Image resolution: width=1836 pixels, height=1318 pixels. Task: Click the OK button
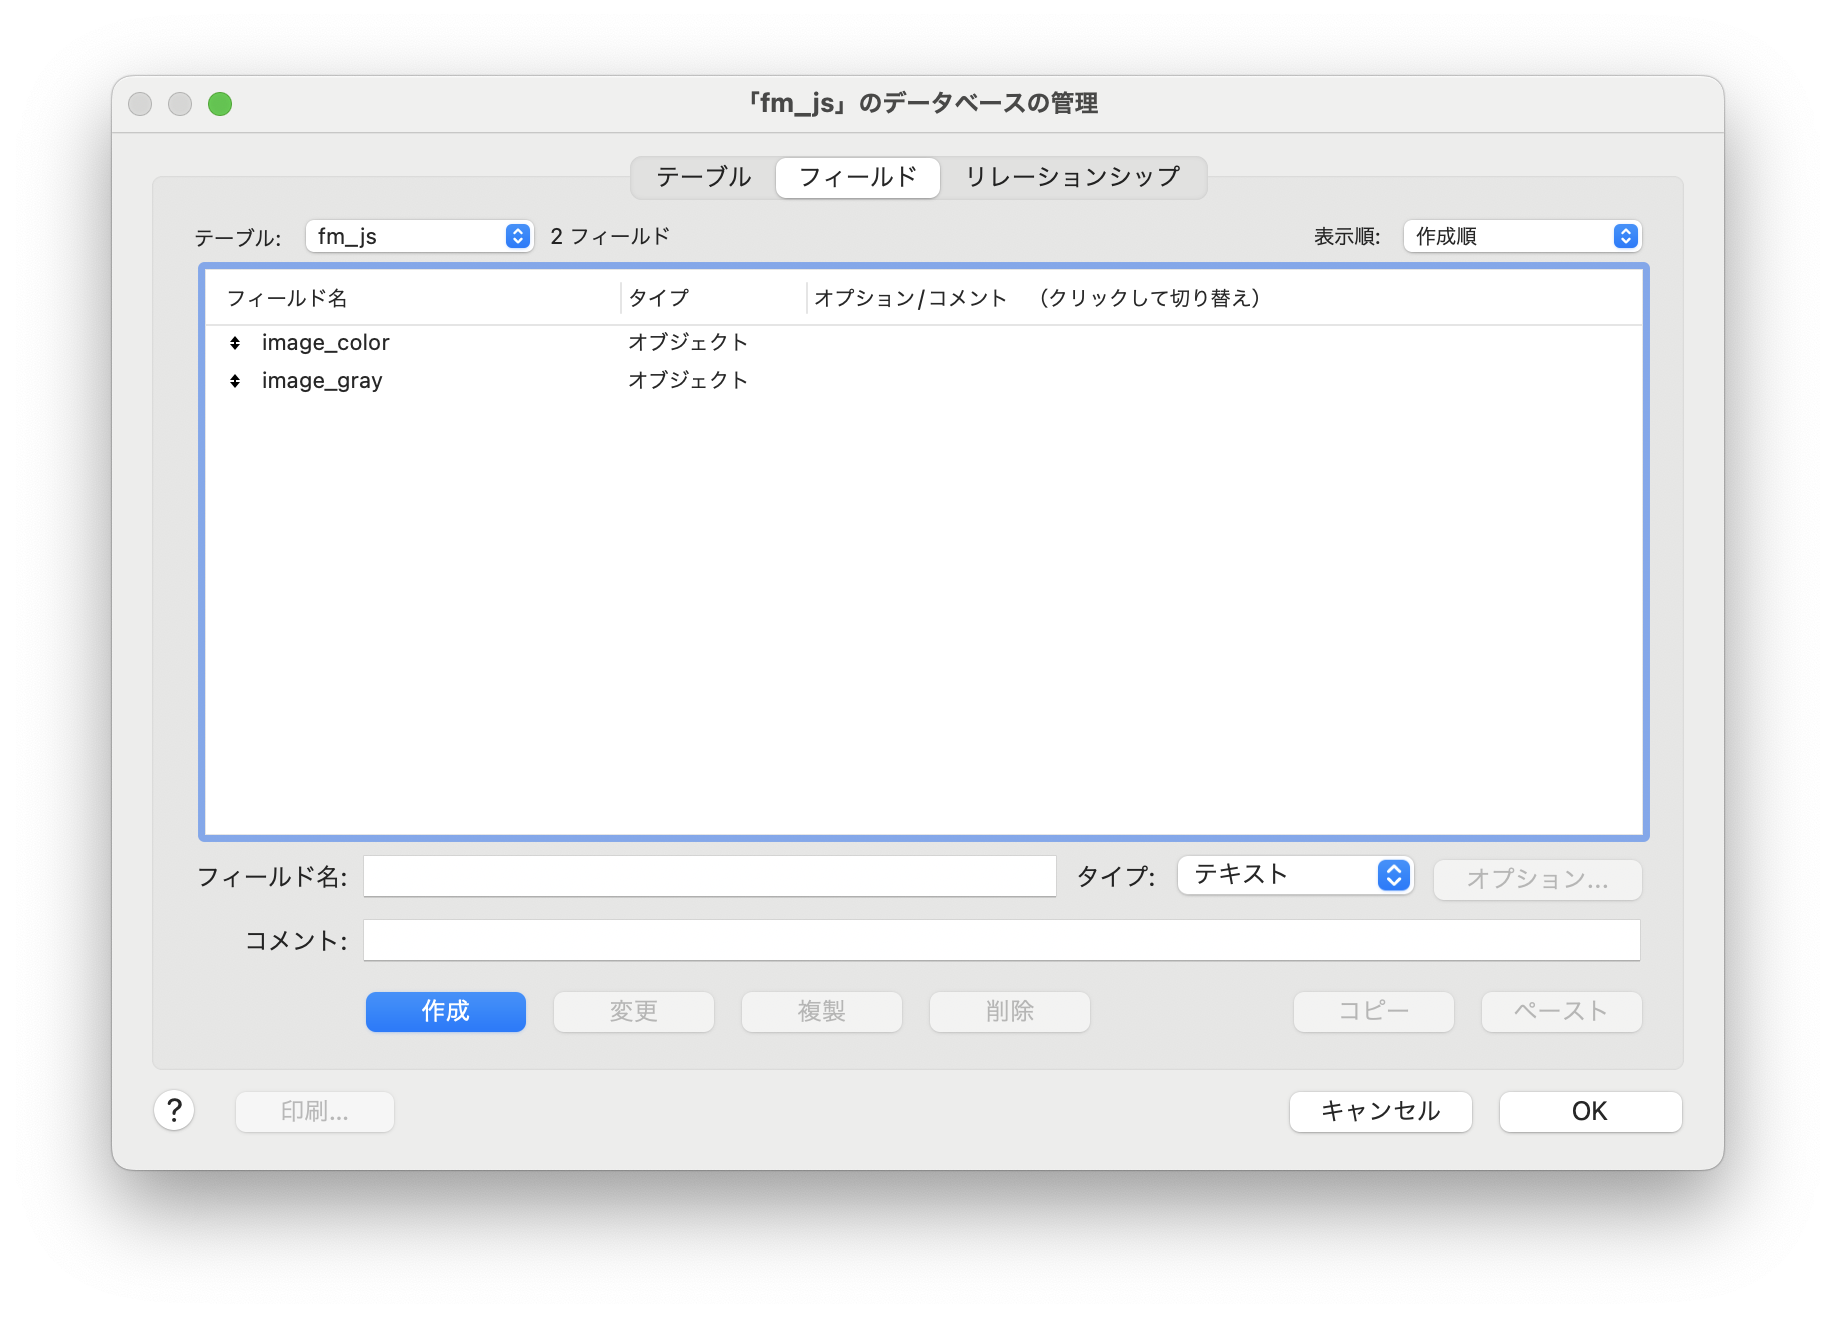[1589, 1111]
